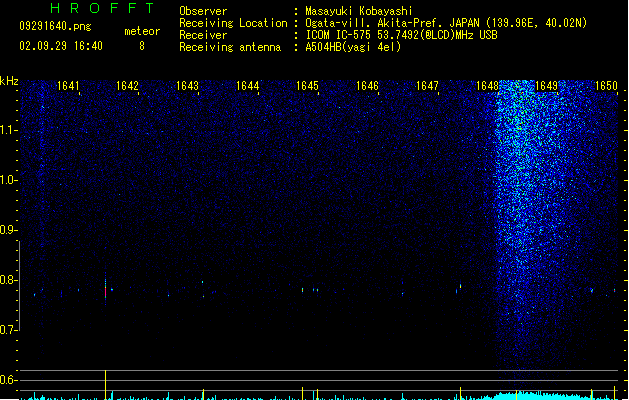Click the 1.0 kHz frequency label
The height and width of the screenshot is (400, 629).
click(9, 180)
